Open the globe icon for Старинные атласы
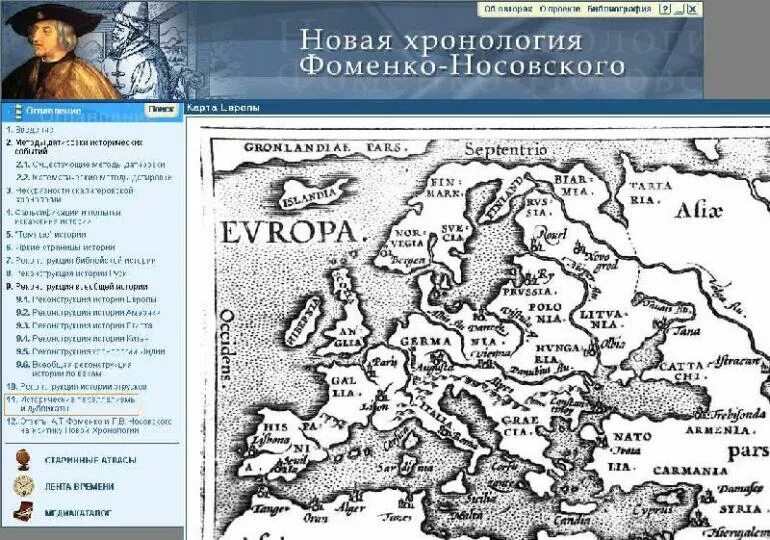 [23, 460]
